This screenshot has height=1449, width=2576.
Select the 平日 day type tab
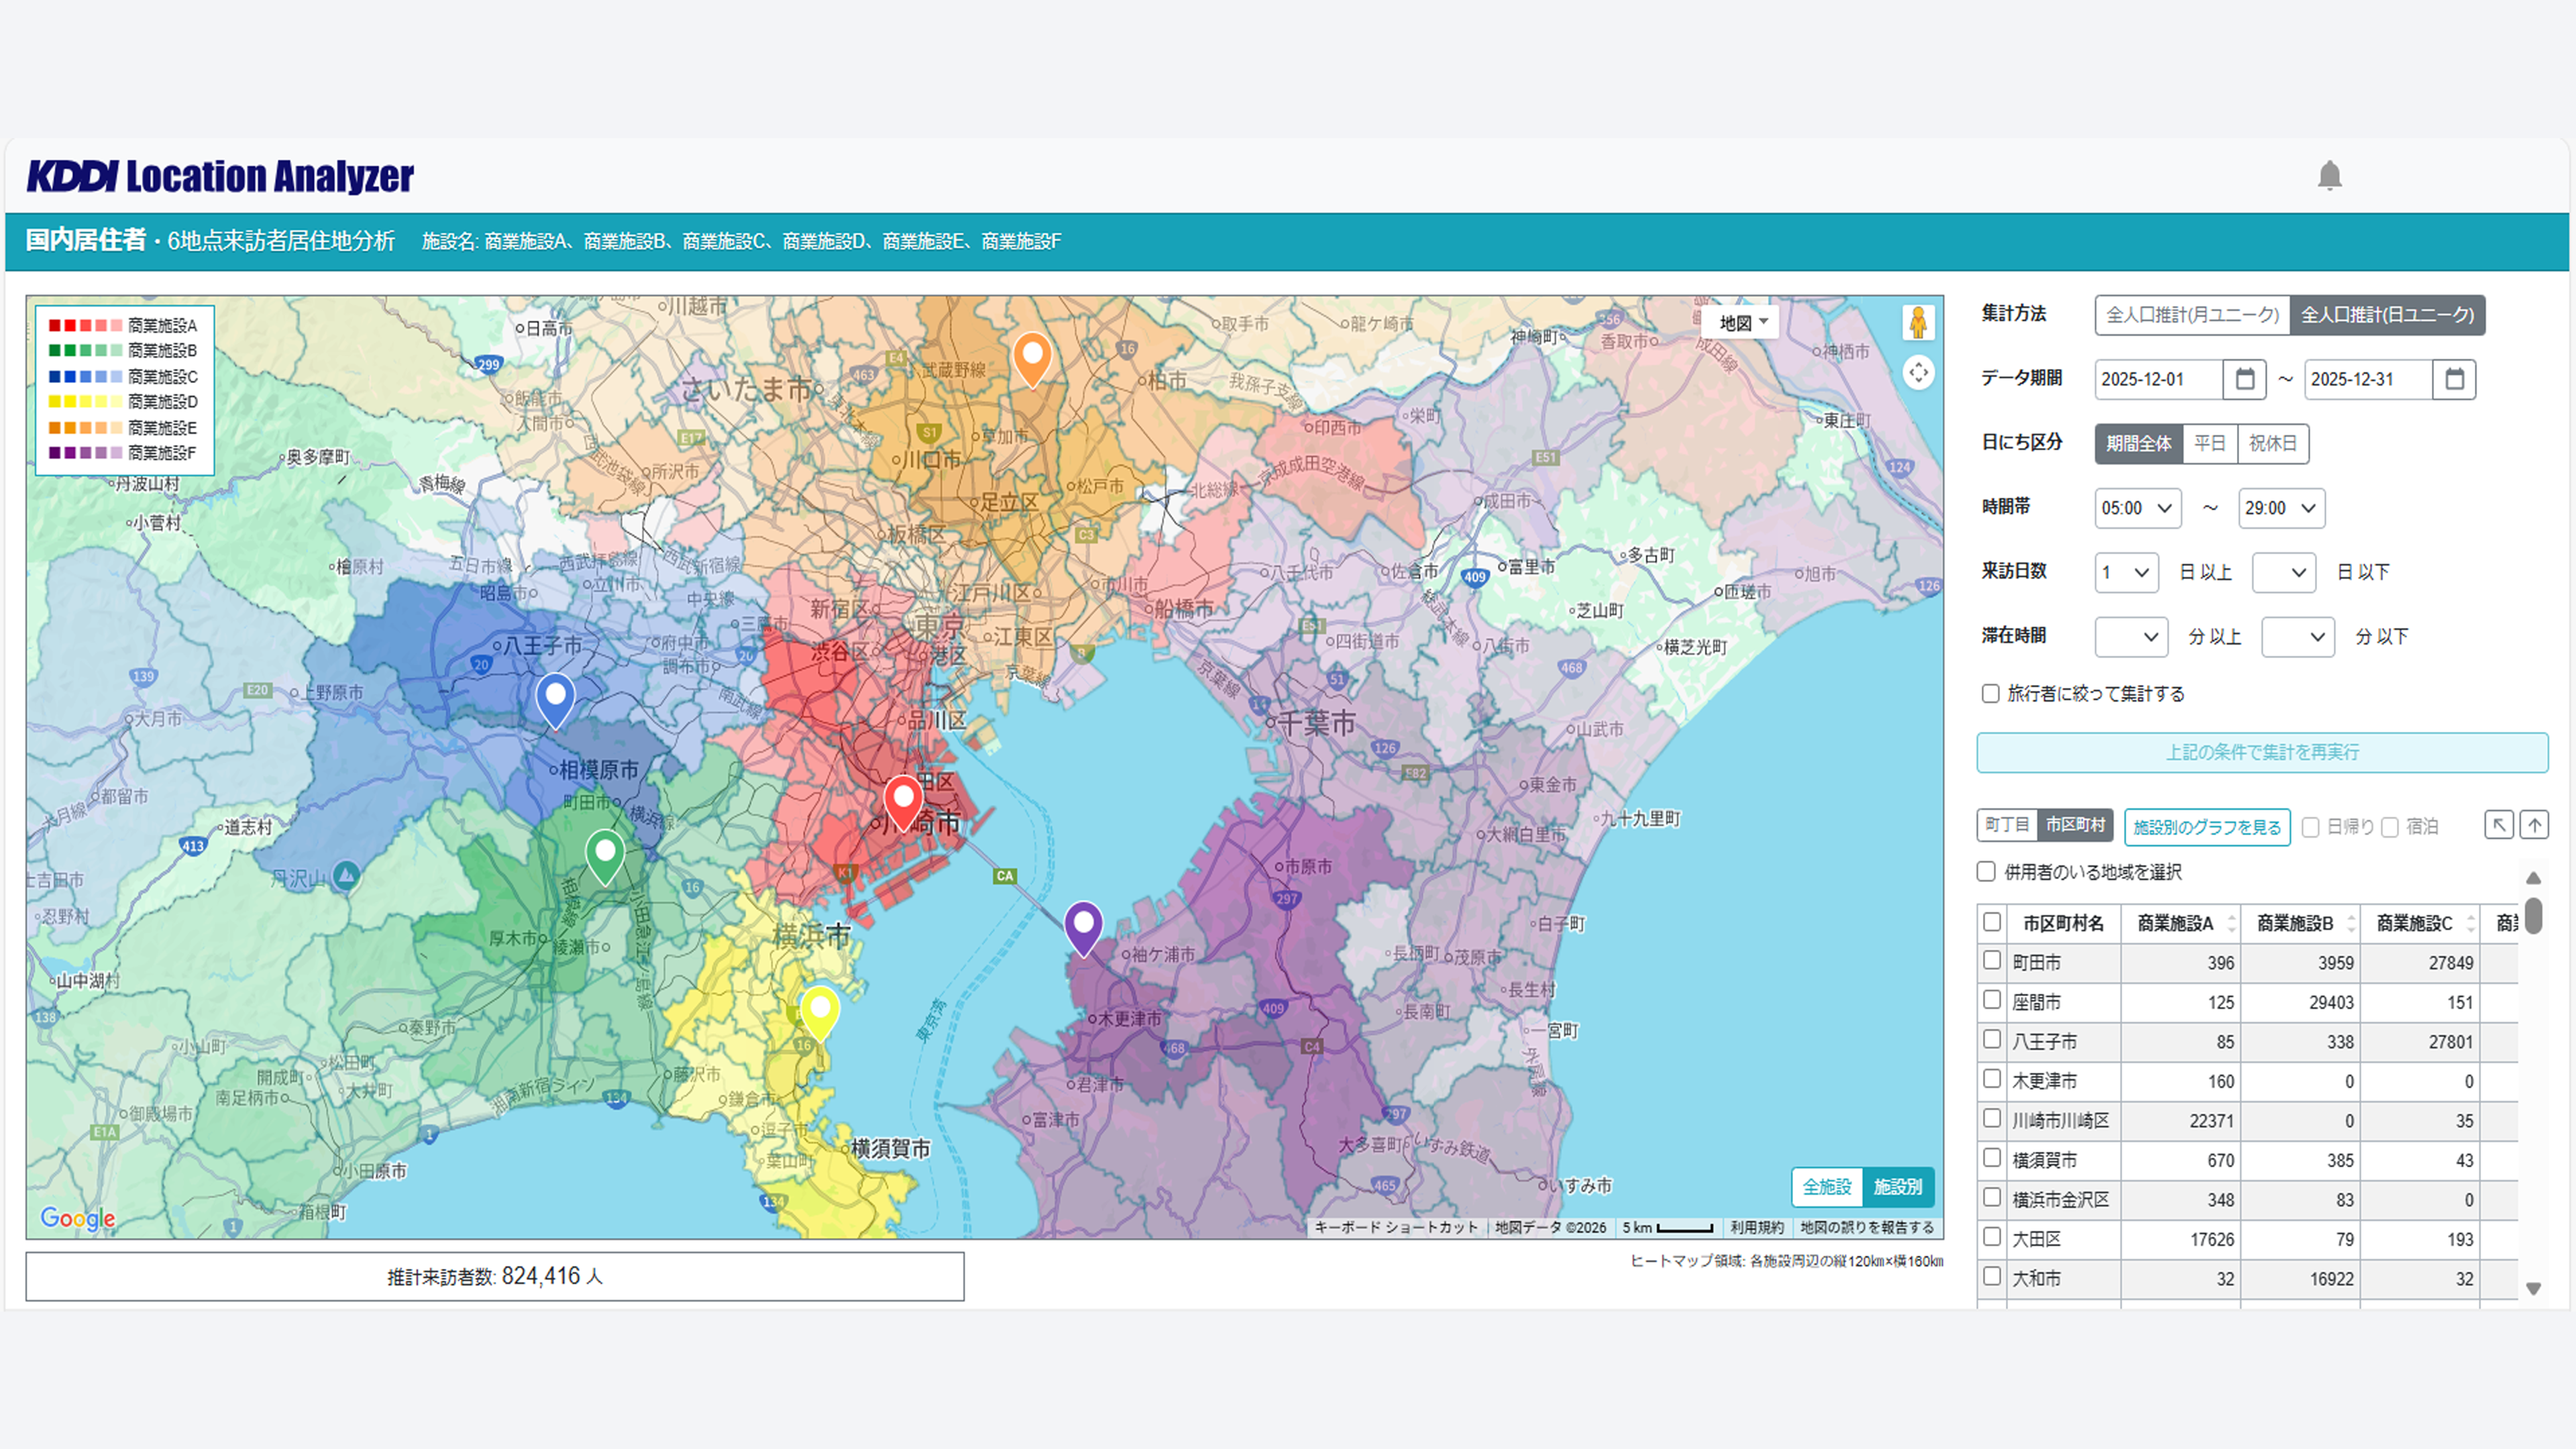[x=2209, y=443]
